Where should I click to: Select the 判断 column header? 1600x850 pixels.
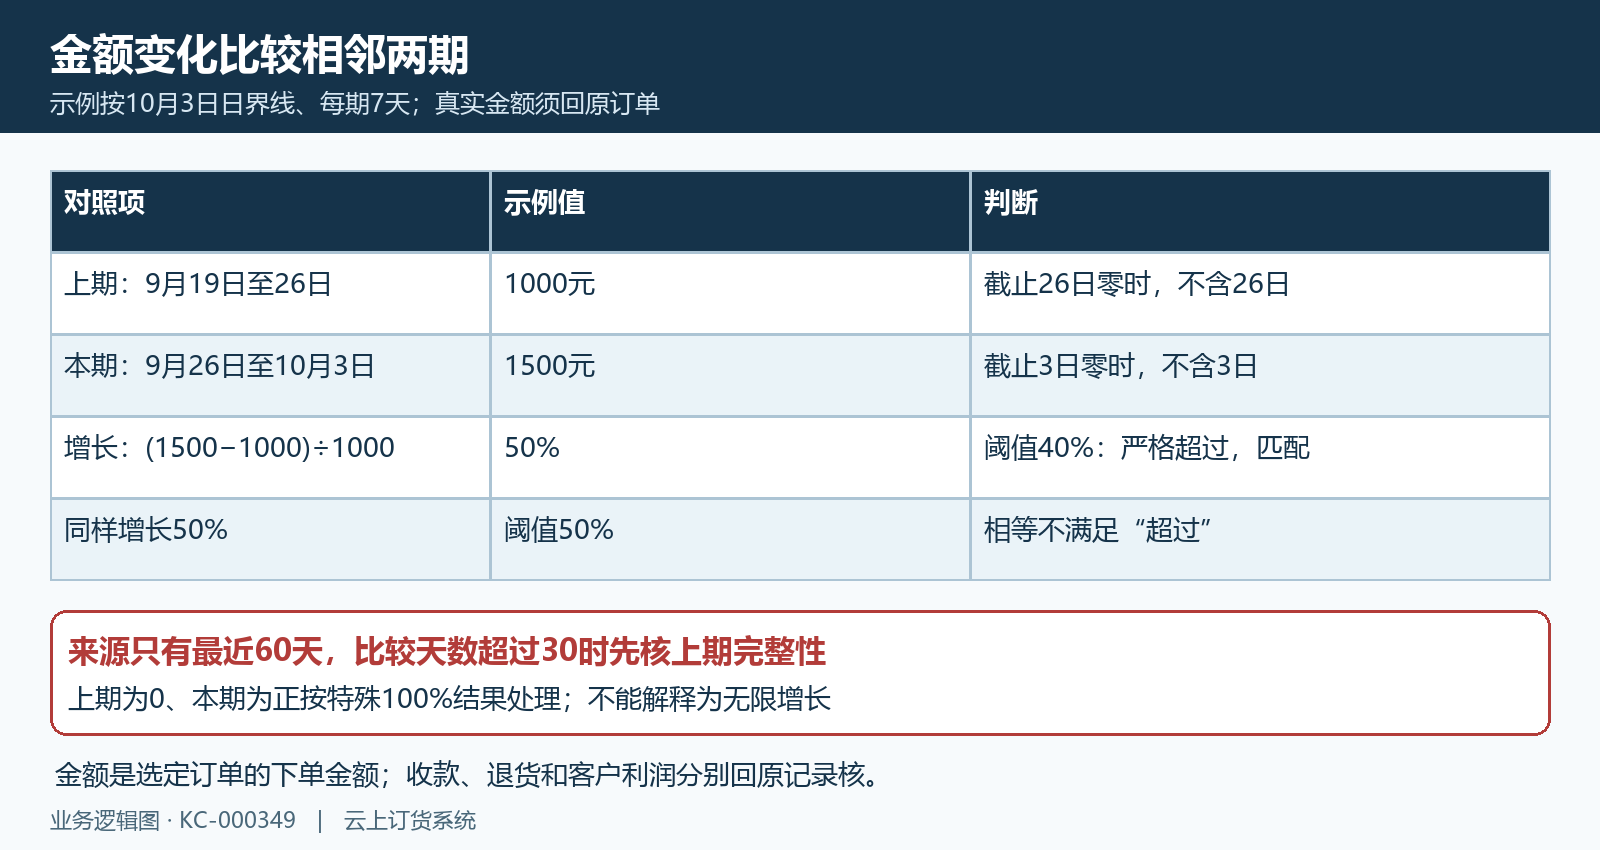[1260, 212]
